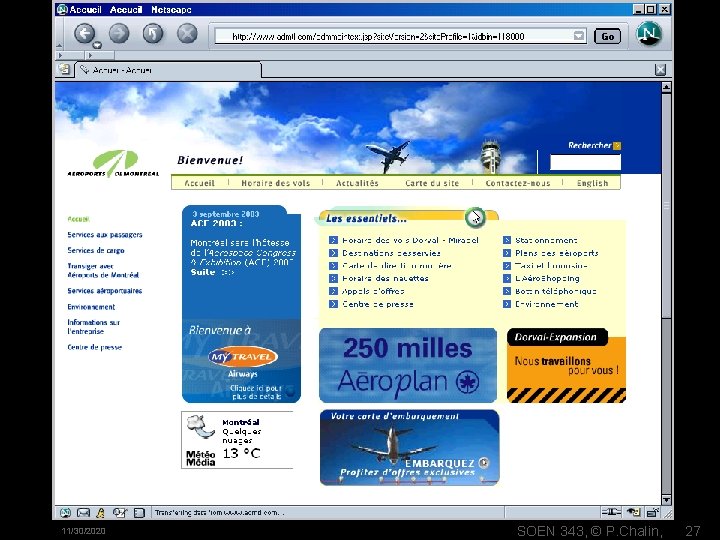Open the URL history dropdown arrow
The width and height of the screenshot is (720, 540).
point(579,36)
